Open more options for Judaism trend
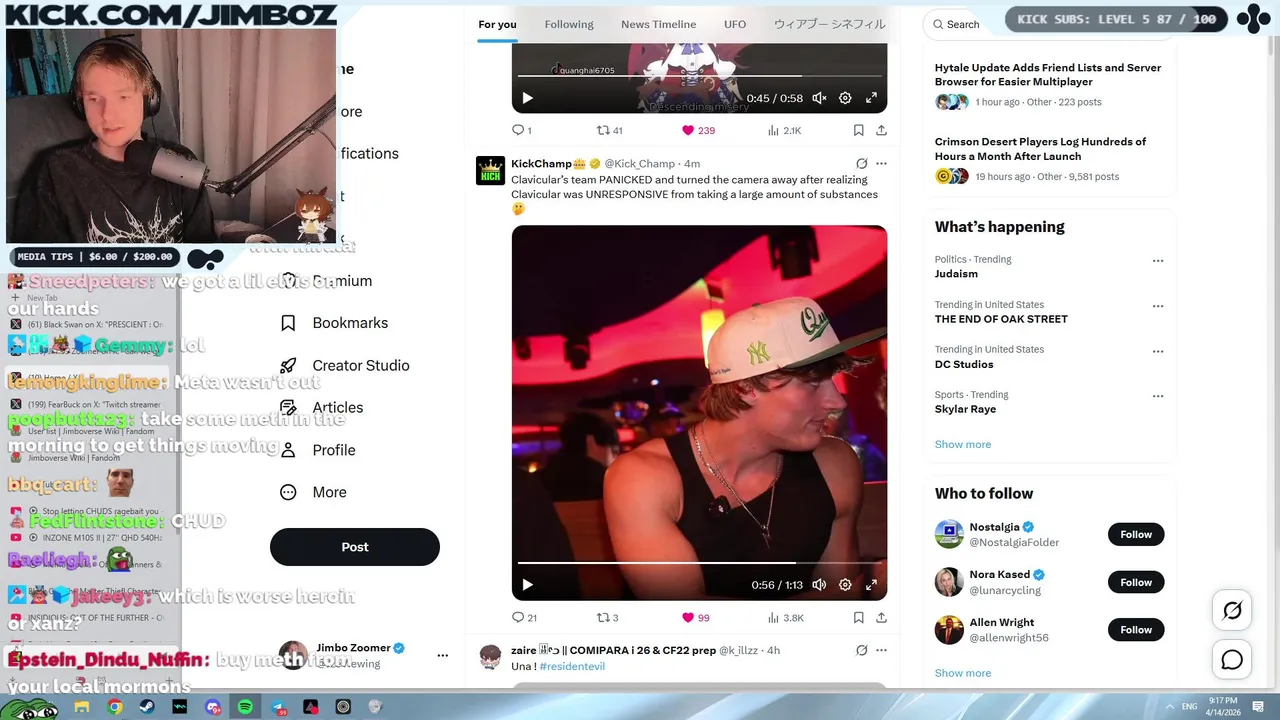 [1158, 261]
